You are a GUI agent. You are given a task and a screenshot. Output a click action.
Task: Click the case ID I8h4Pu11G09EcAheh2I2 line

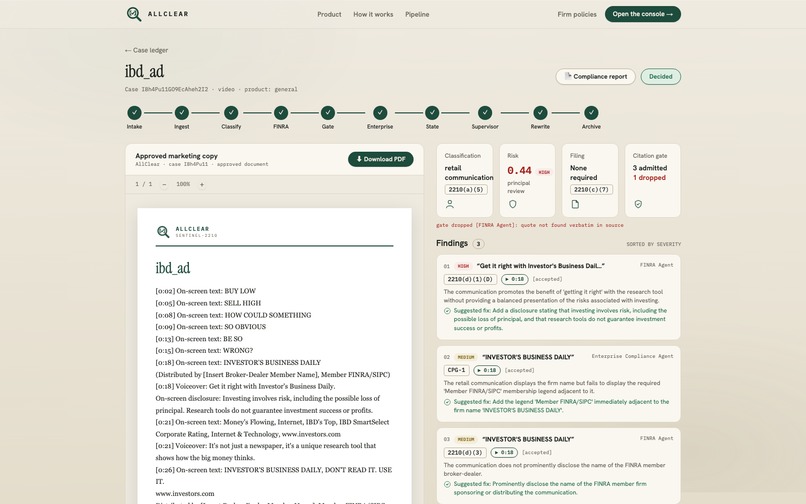click(211, 89)
